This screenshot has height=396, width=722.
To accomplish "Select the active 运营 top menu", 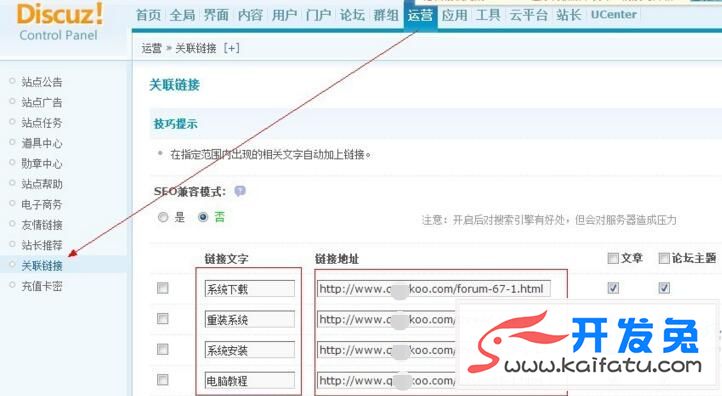I will pyautogui.click(x=420, y=15).
